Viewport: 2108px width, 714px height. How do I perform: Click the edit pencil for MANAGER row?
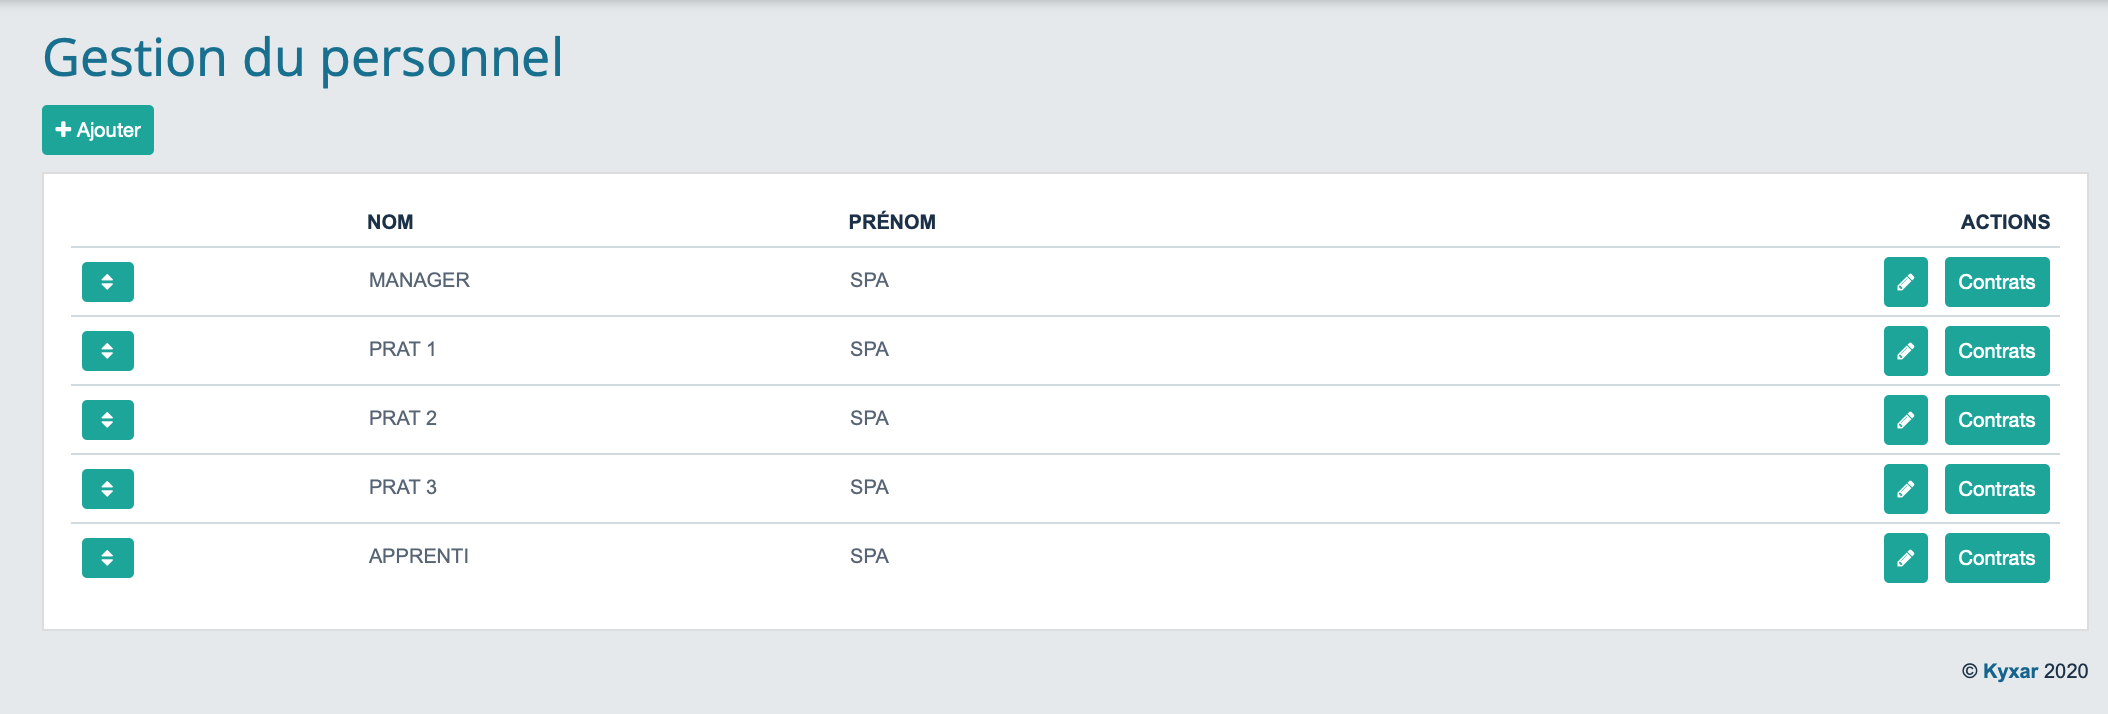(1905, 282)
